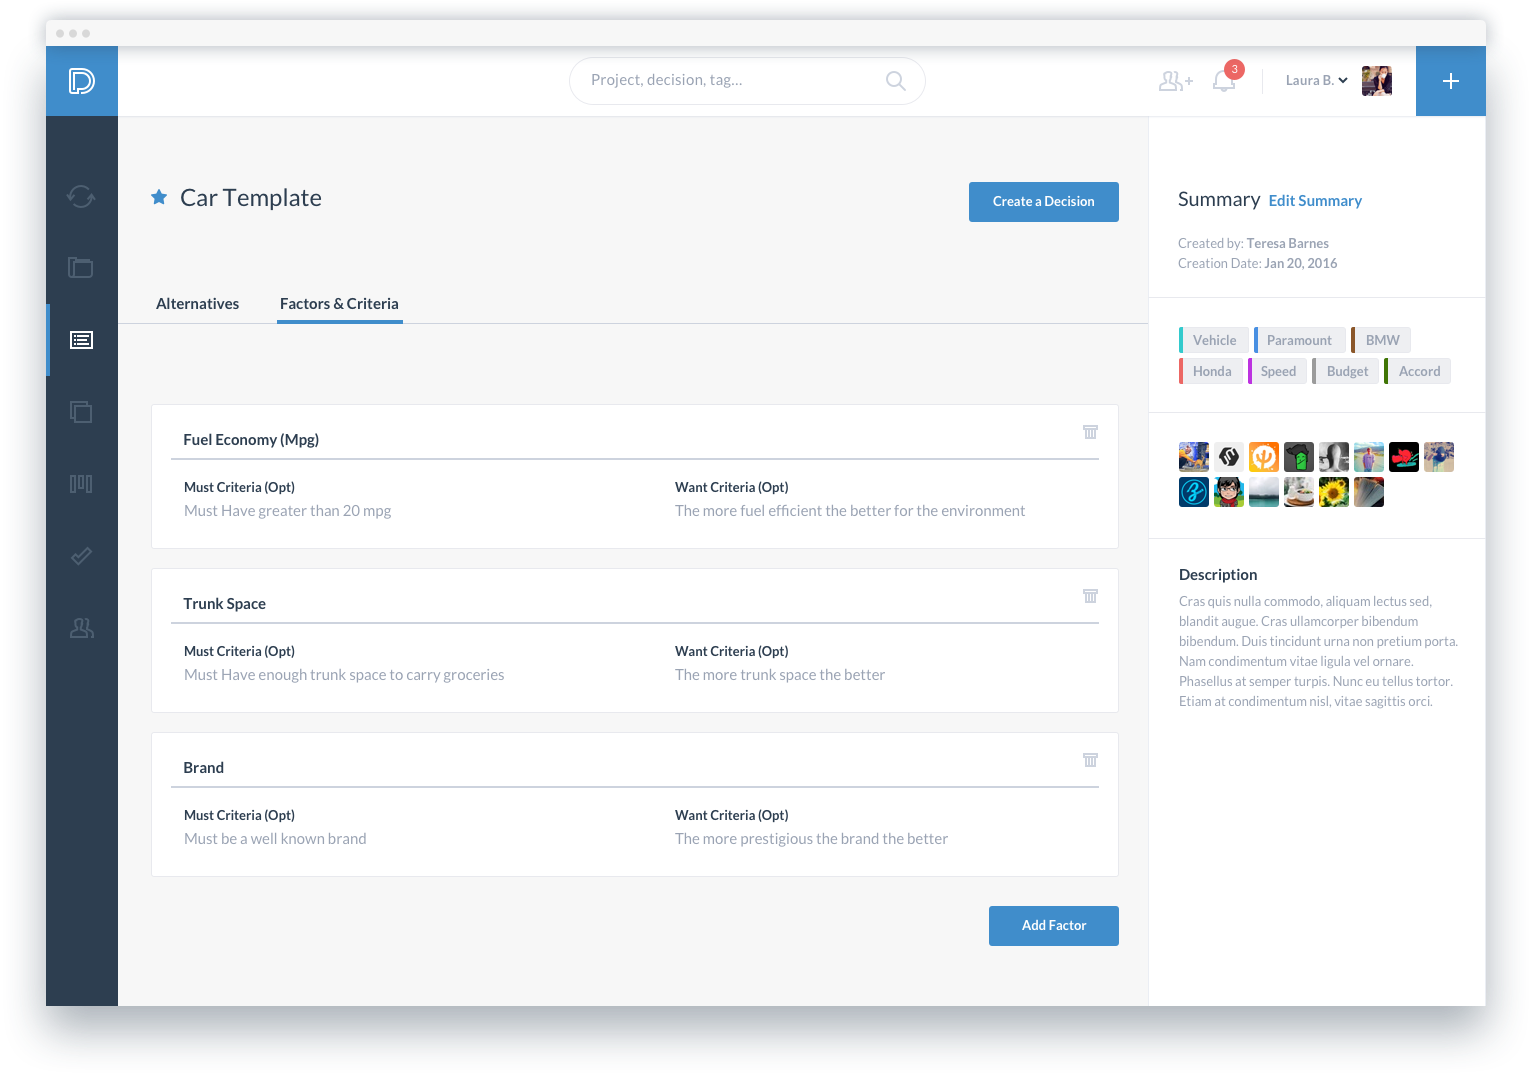The image size is (1532, 1076).
Task: Open the green face with black hair avatar
Action: (x=1299, y=457)
